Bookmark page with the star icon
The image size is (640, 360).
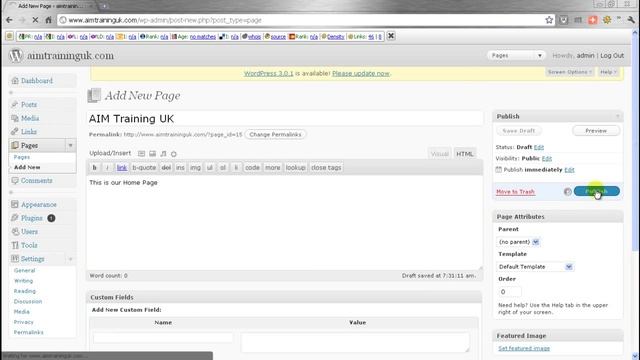(x=549, y=20)
